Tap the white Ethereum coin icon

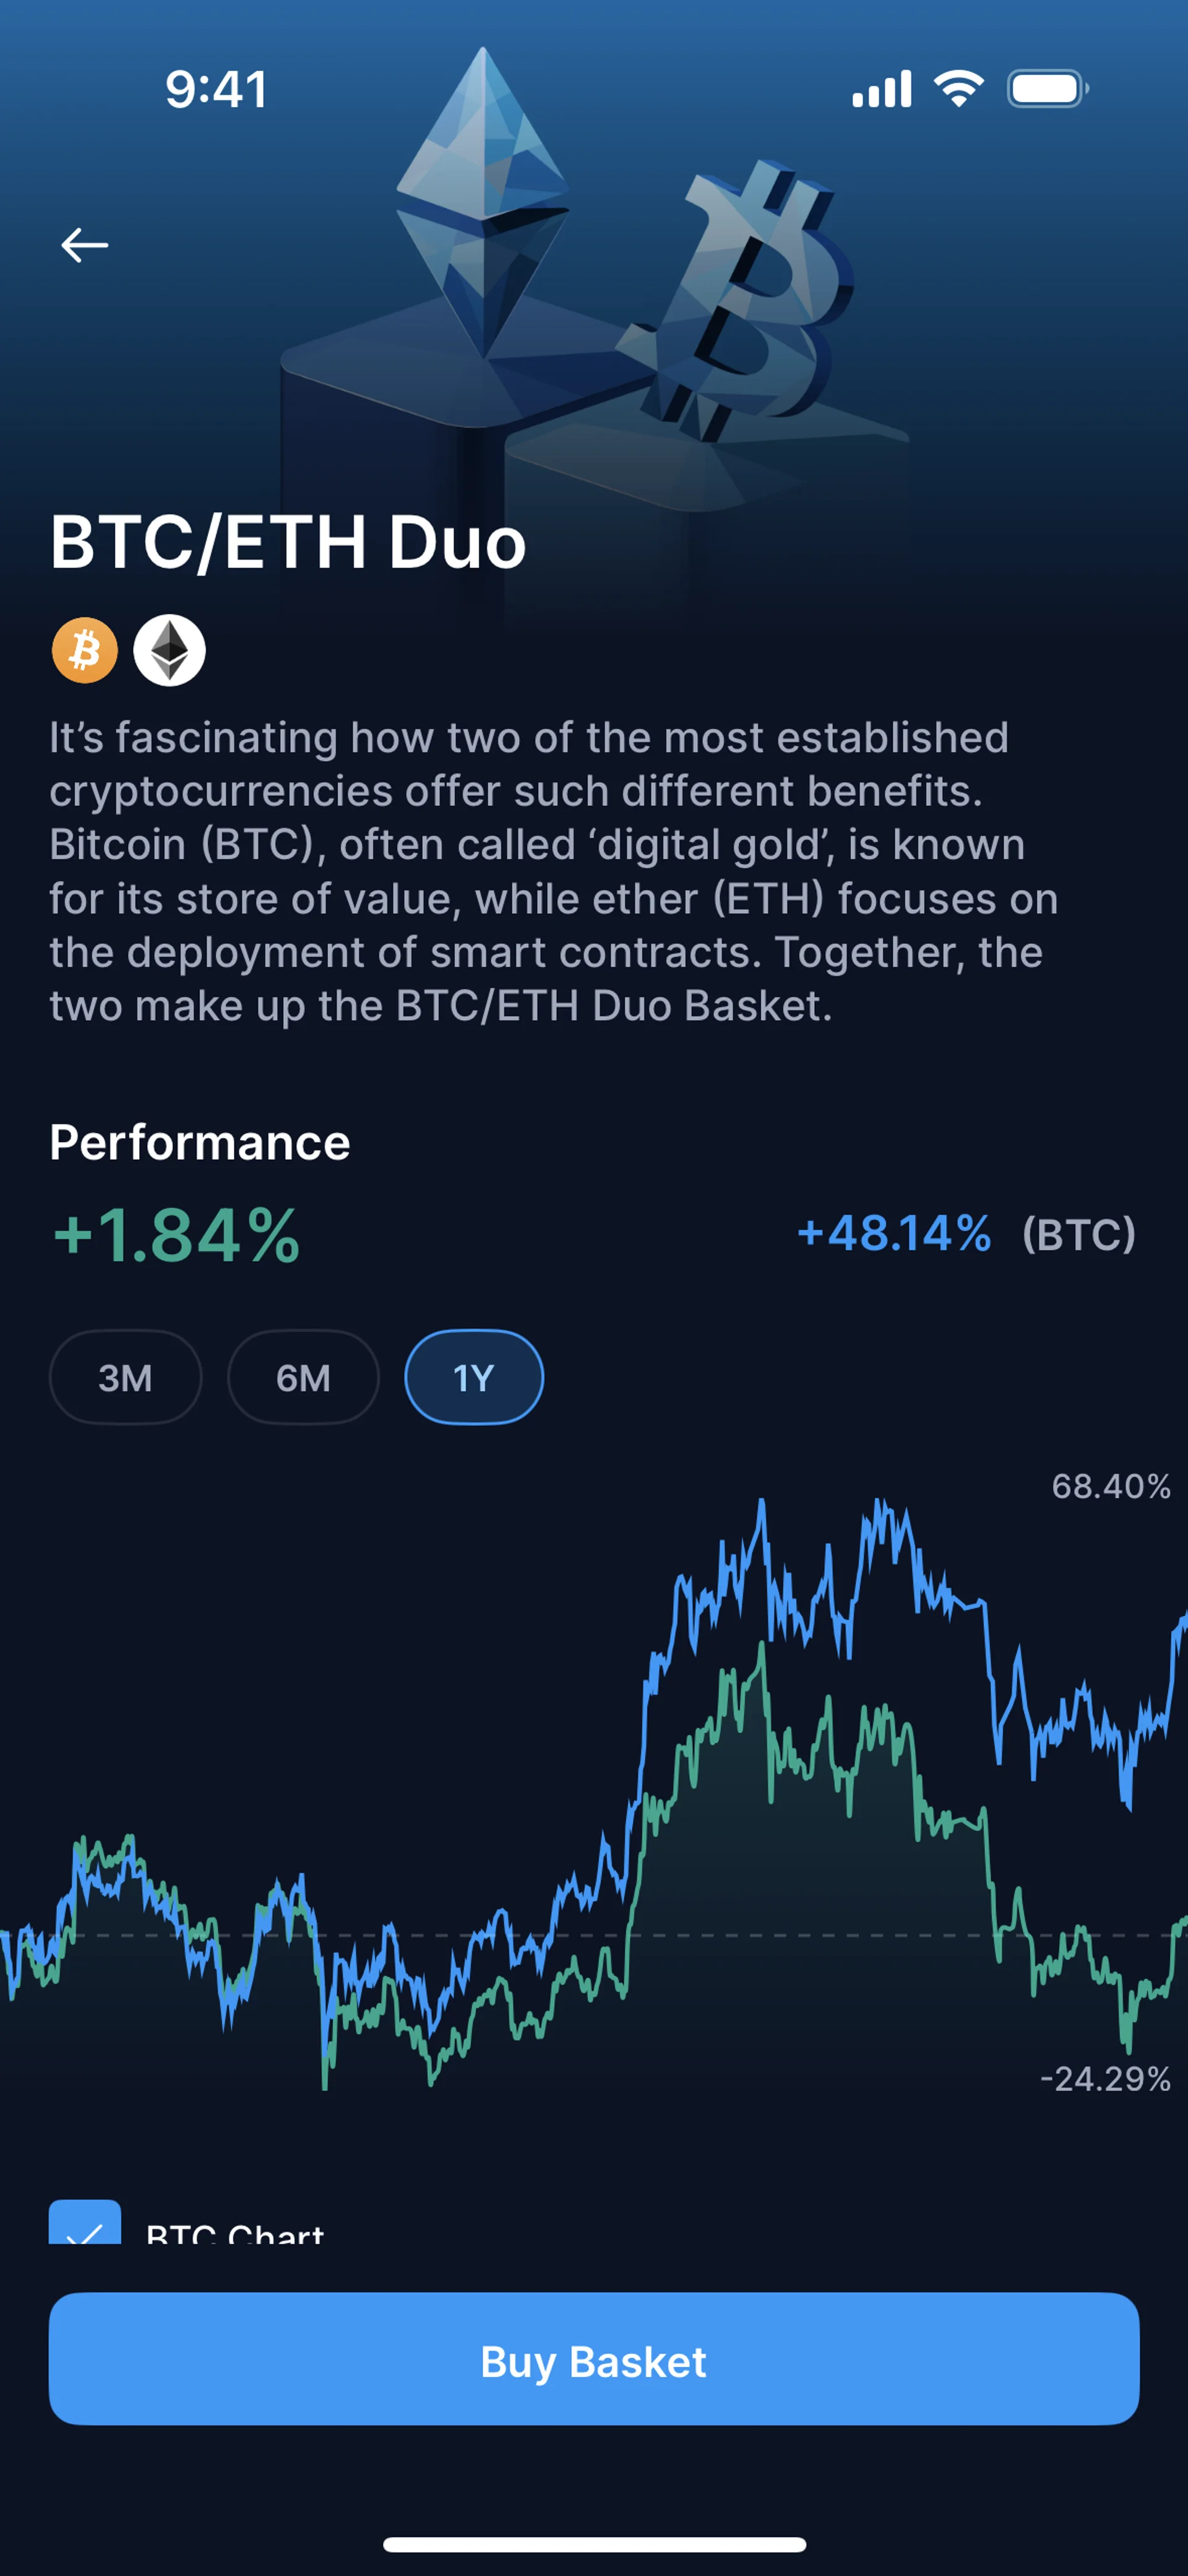(x=170, y=650)
